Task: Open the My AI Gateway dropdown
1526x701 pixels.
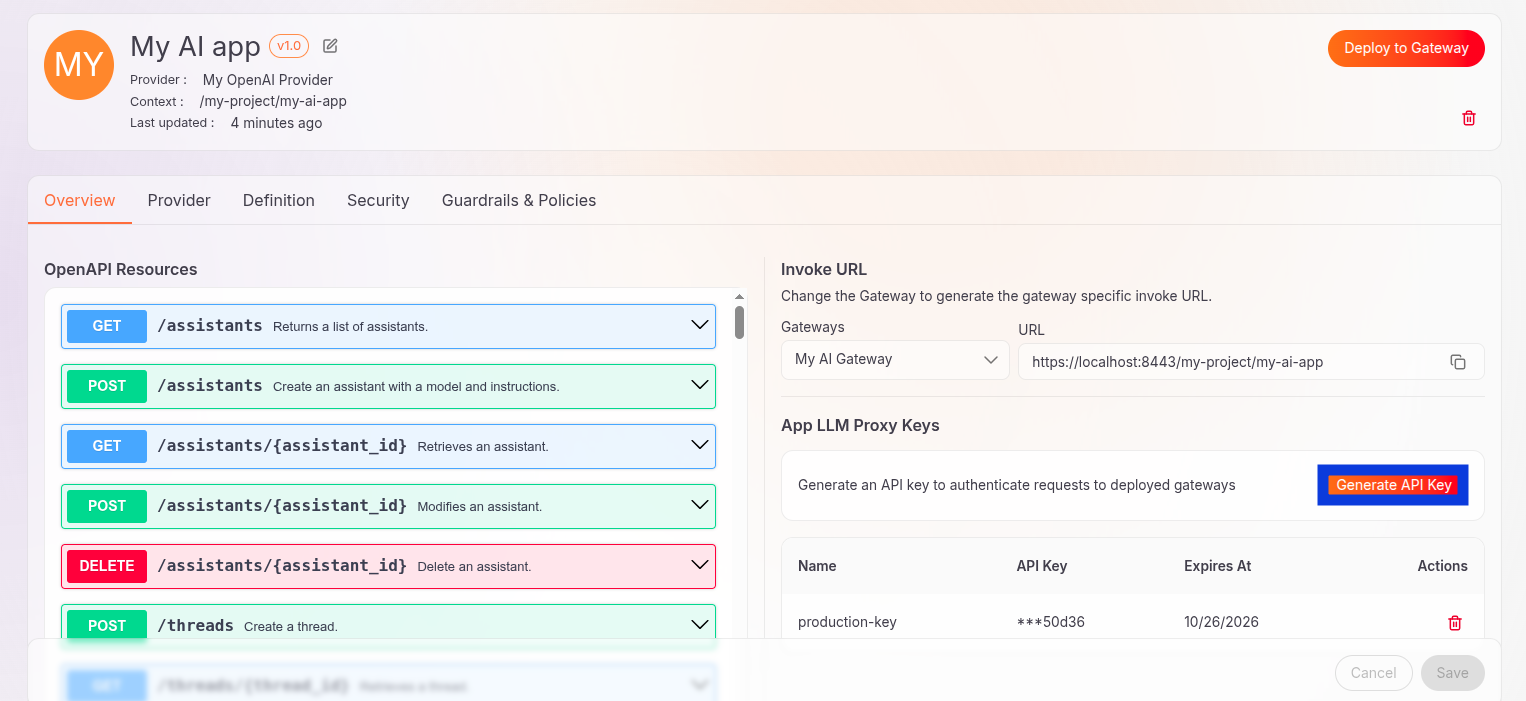Action: [895, 360]
